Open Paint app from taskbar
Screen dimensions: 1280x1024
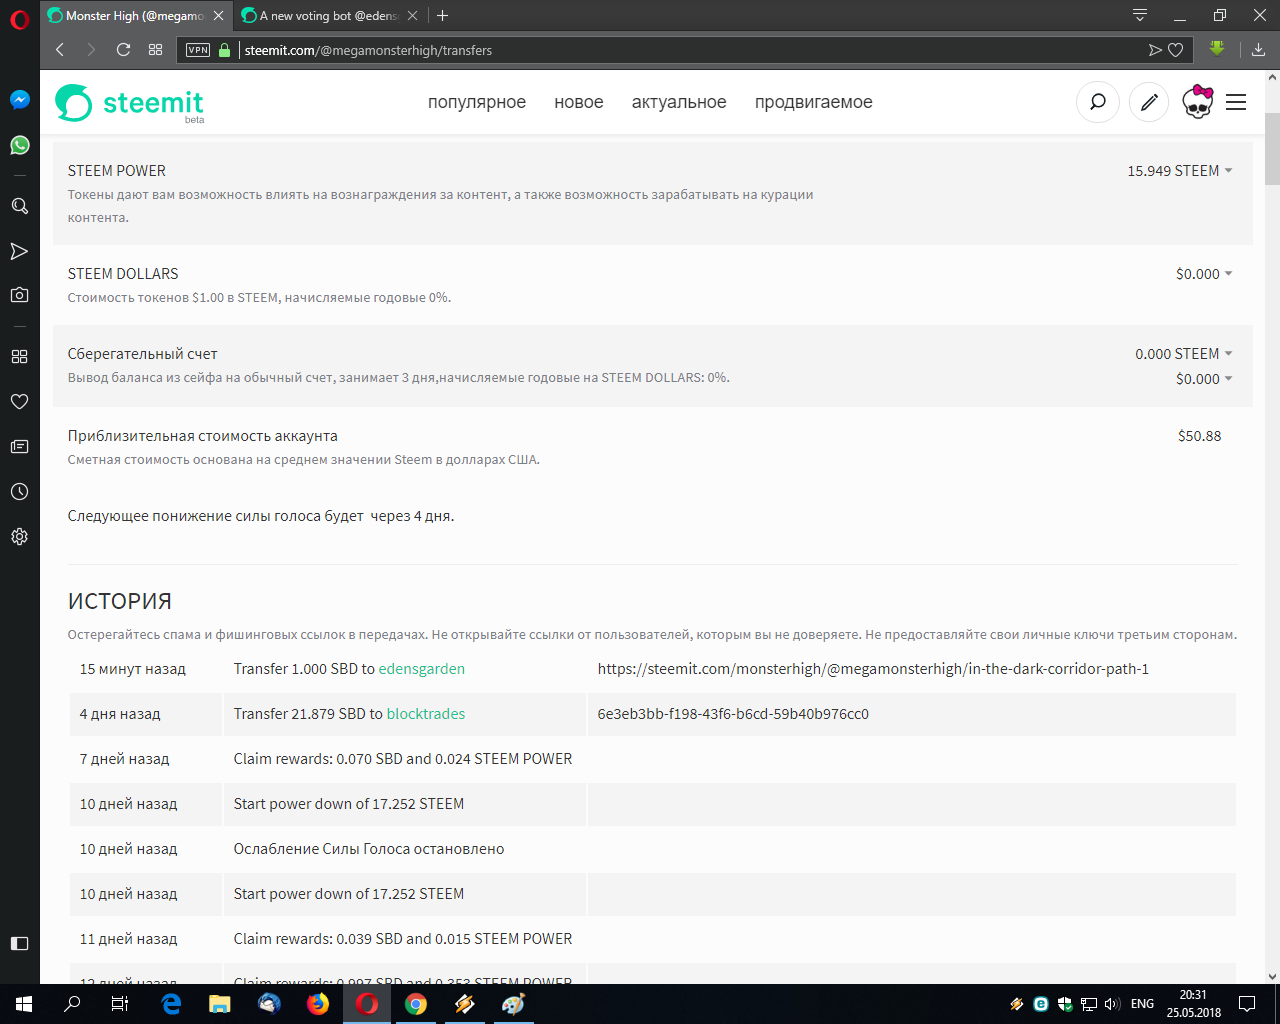pyautogui.click(x=514, y=1004)
